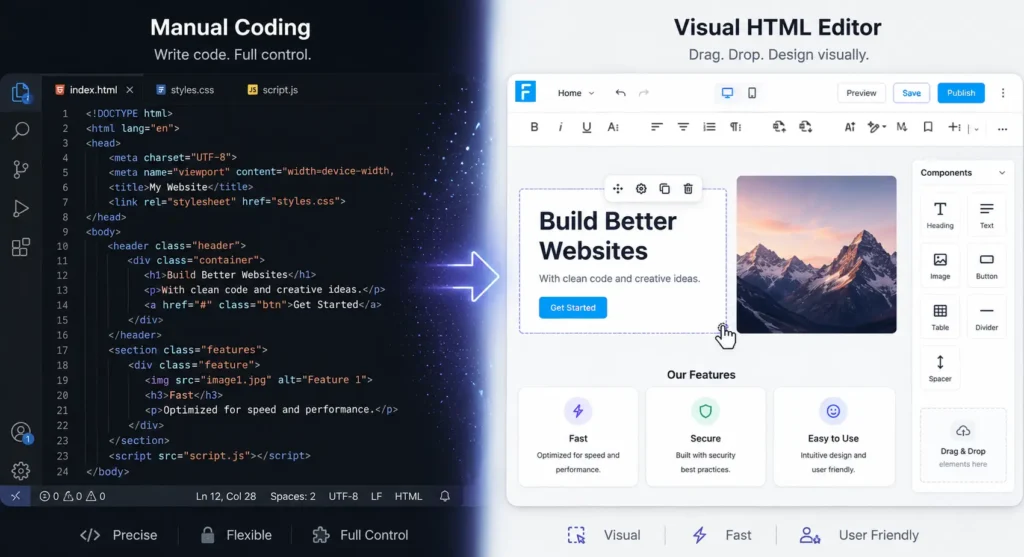Open the Run and Debug icon
Viewport: 1024px width, 557px height.
coord(20,208)
